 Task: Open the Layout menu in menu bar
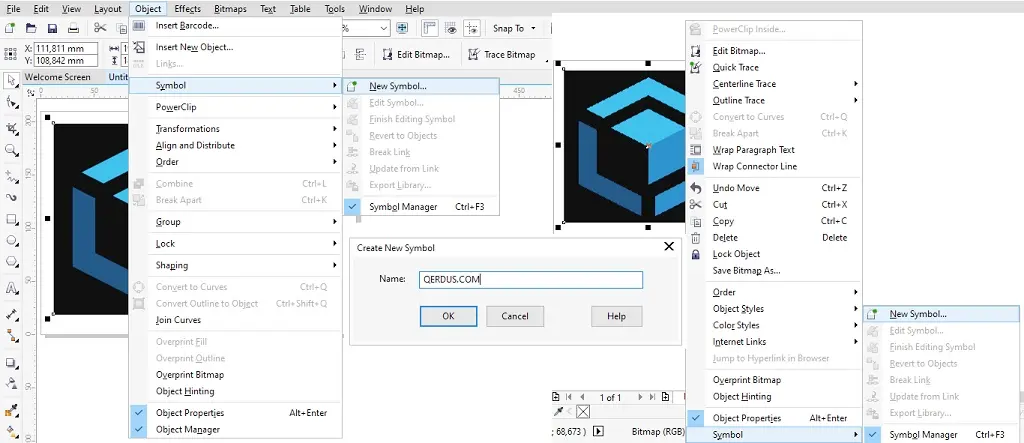pos(108,8)
